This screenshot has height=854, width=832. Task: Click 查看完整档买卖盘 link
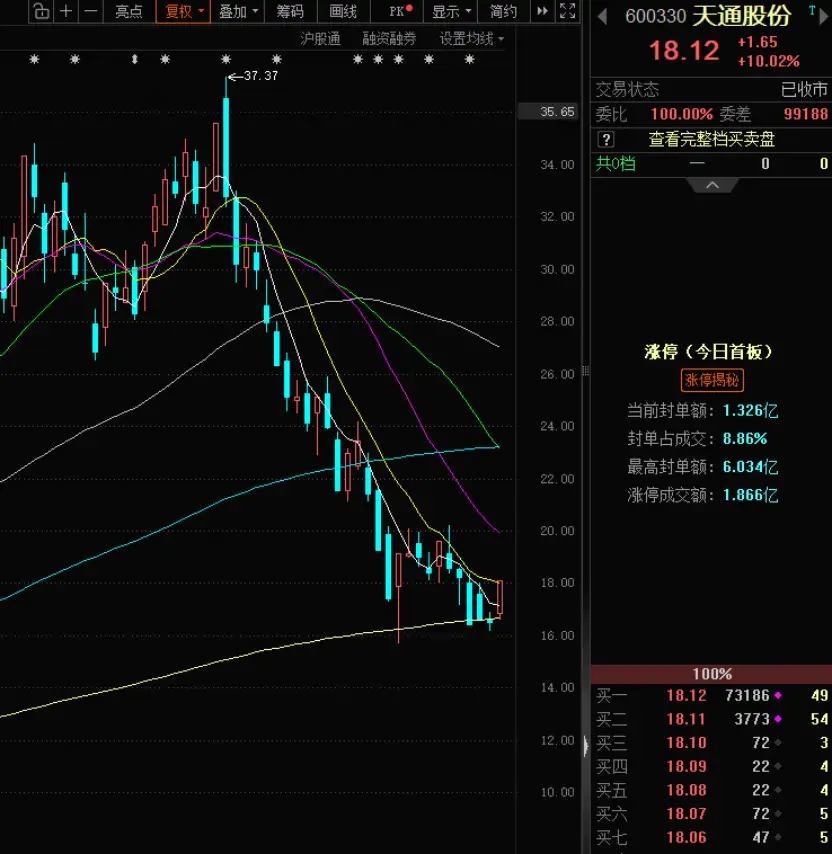coord(711,139)
